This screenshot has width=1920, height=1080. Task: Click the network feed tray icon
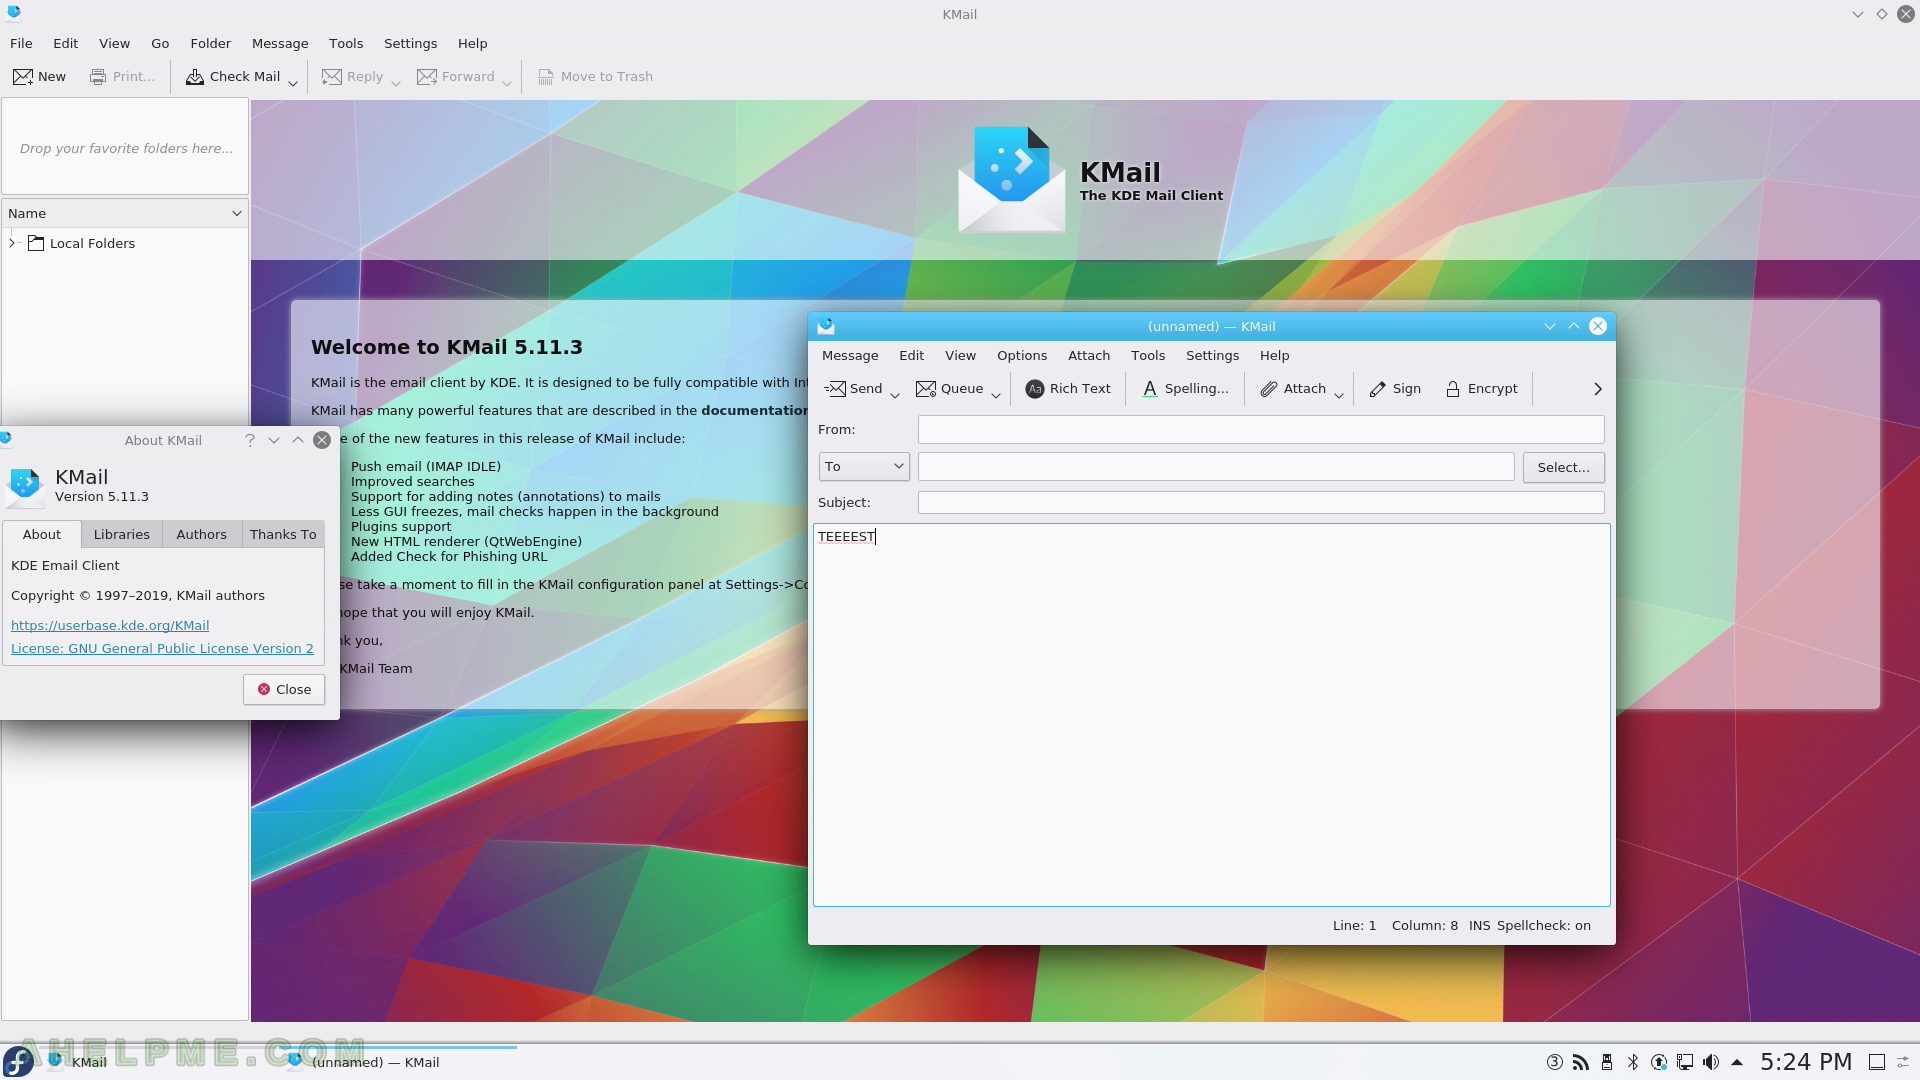coord(1581,1062)
